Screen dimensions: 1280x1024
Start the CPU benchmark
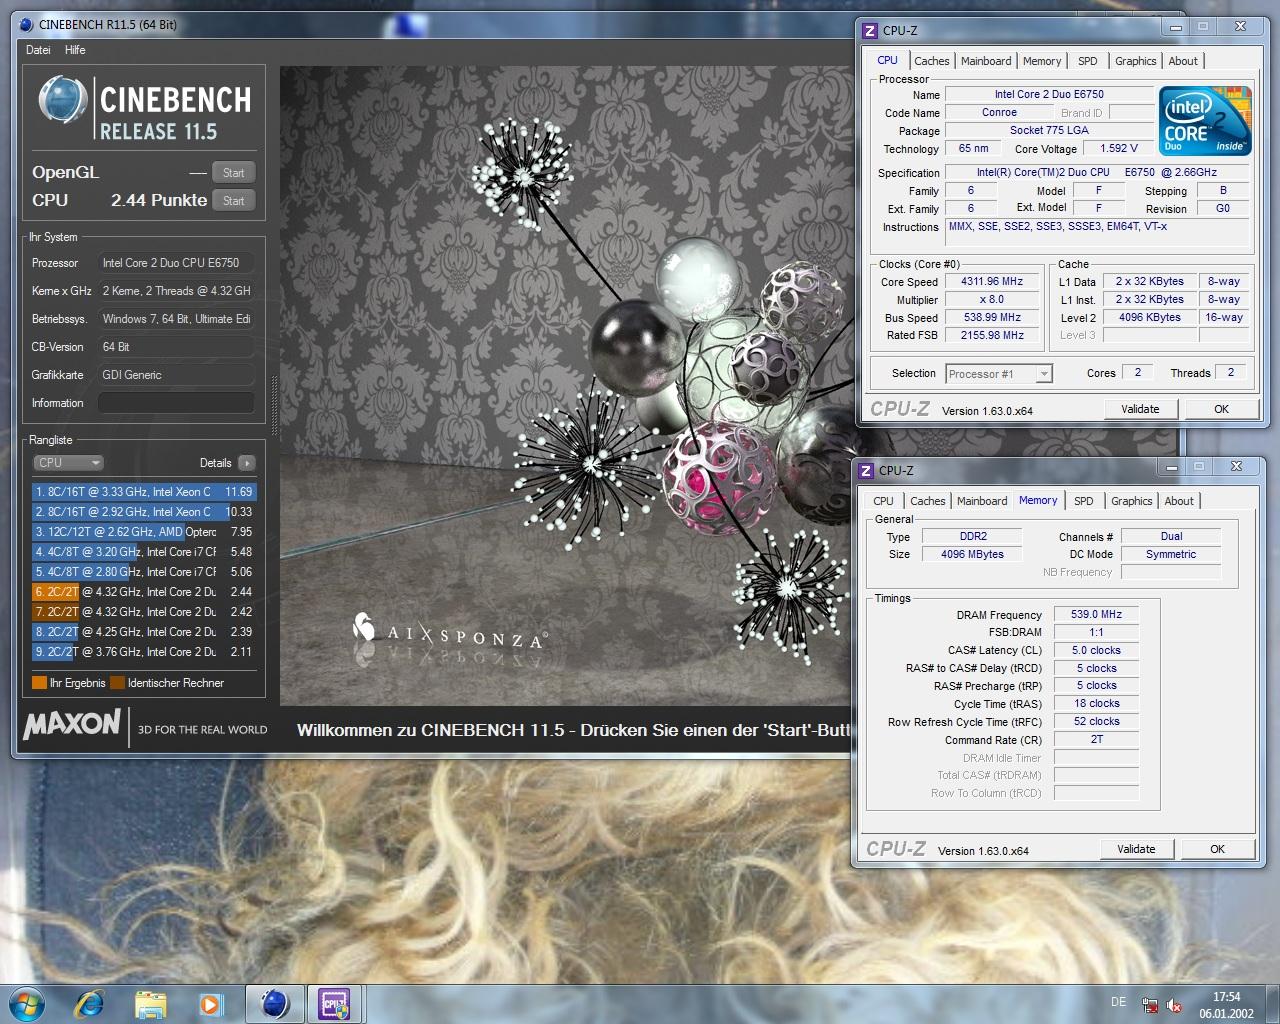pos(234,200)
